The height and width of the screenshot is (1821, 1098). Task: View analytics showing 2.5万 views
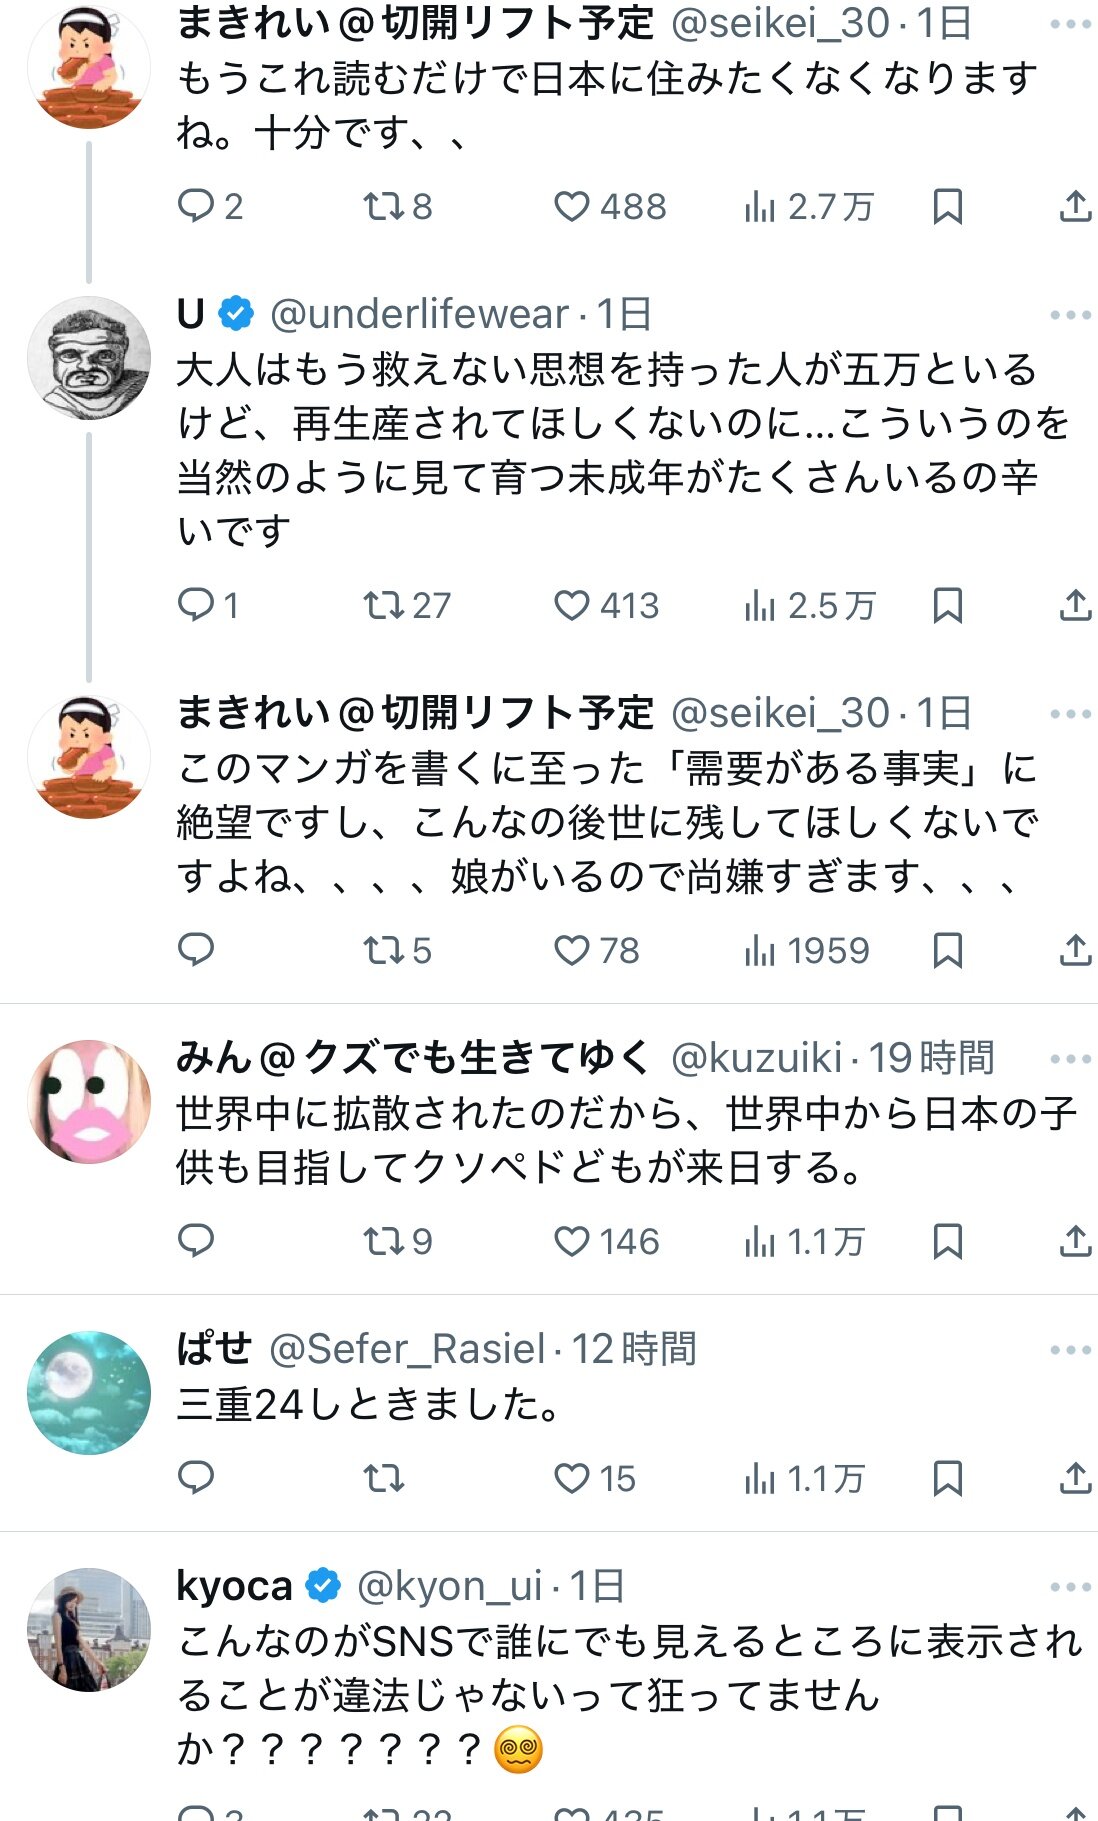[809, 605]
